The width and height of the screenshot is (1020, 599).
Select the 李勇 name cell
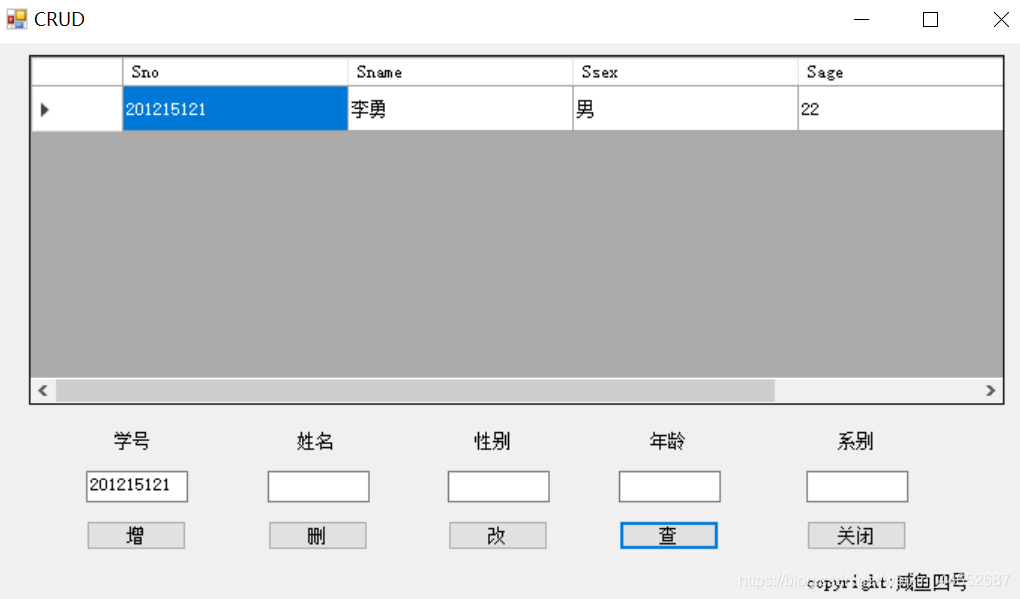point(460,109)
